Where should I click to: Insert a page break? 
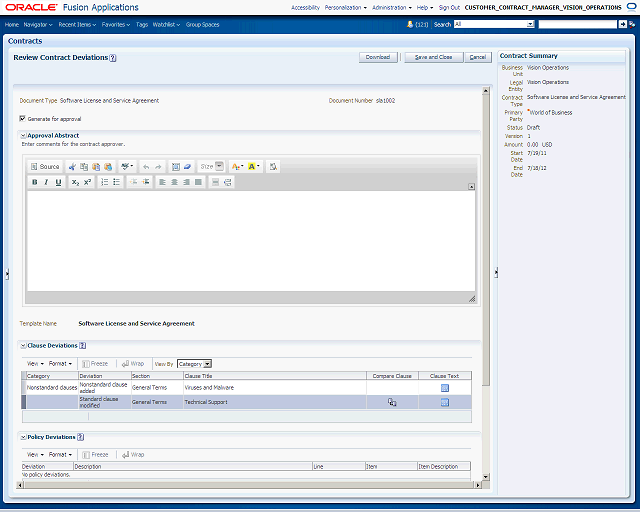click(x=227, y=182)
